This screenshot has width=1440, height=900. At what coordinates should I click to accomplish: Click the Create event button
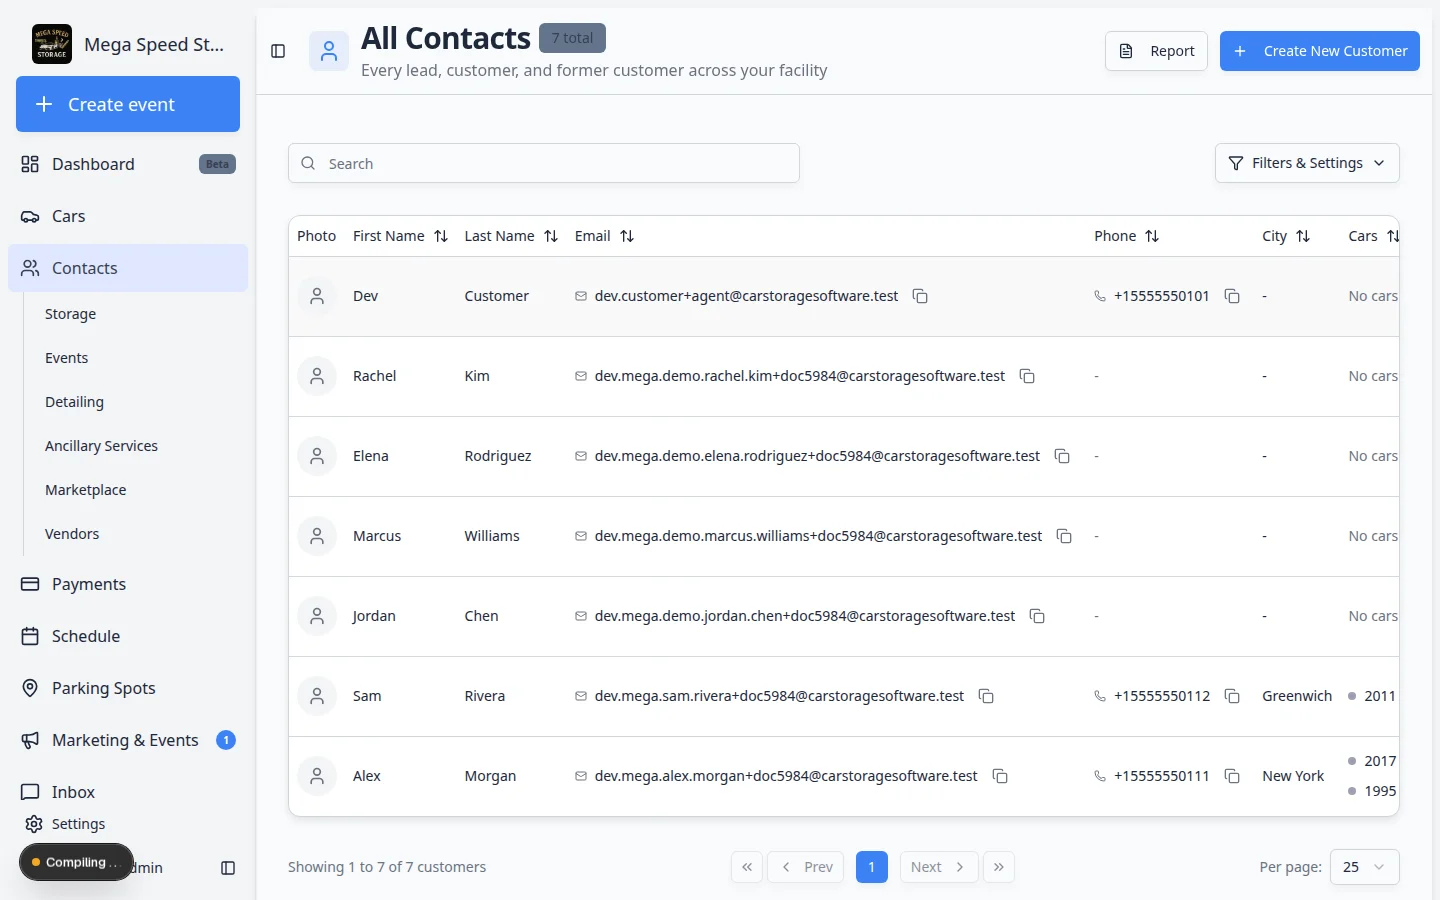pyautogui.click(x=128, y=104)
